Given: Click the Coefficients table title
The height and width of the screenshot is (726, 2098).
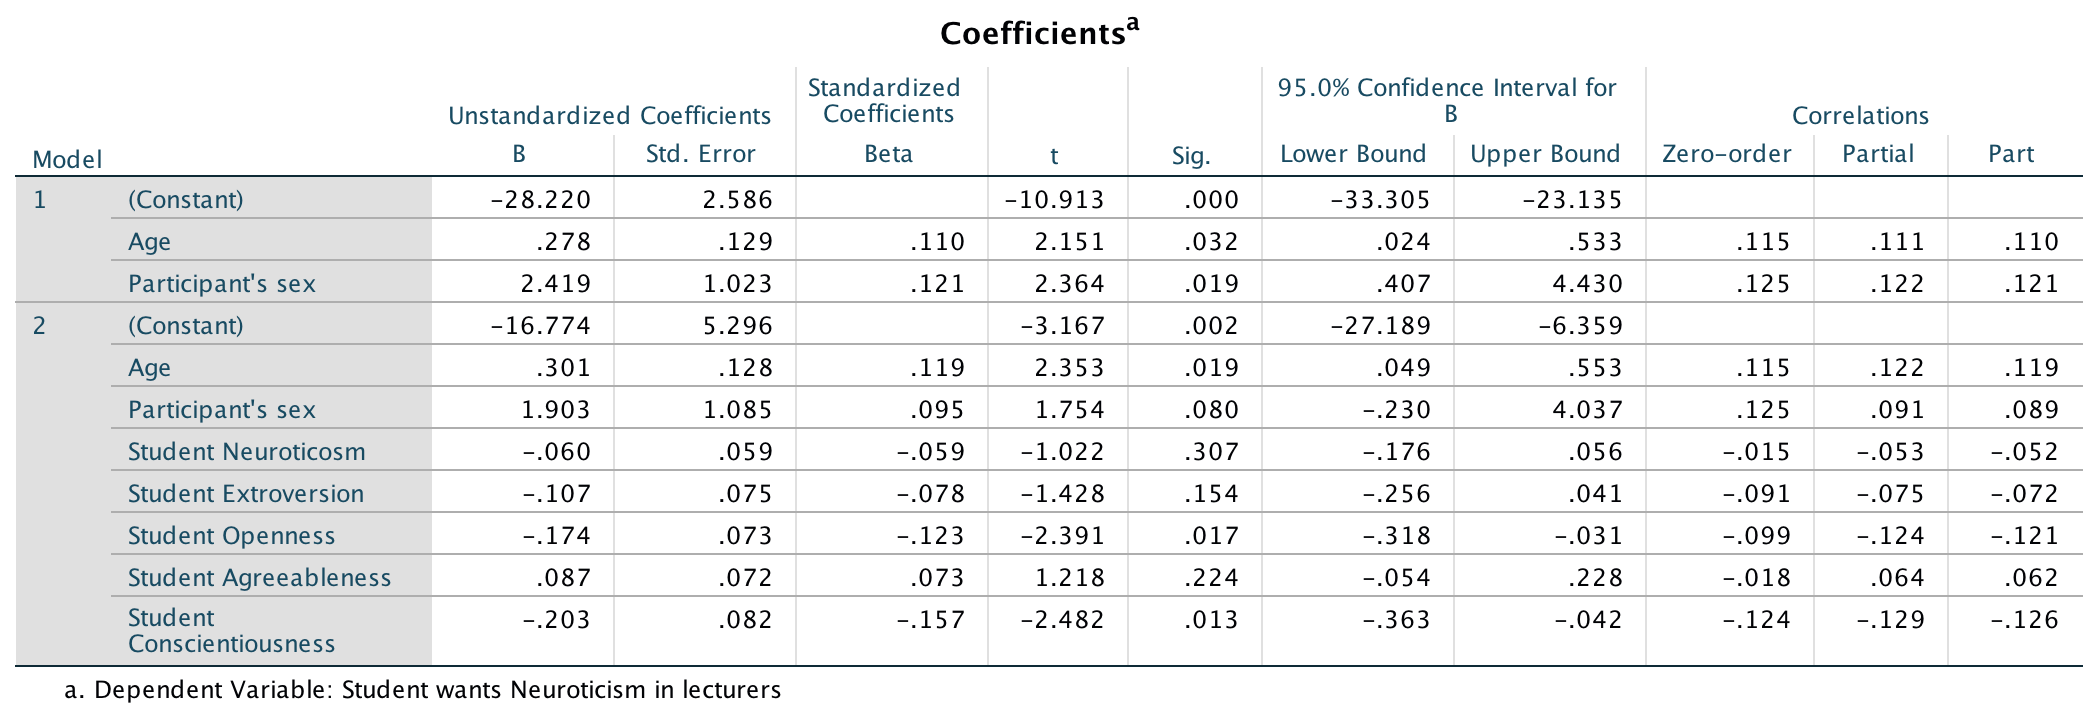Looking at the screenshot, I should point(1039,33).
